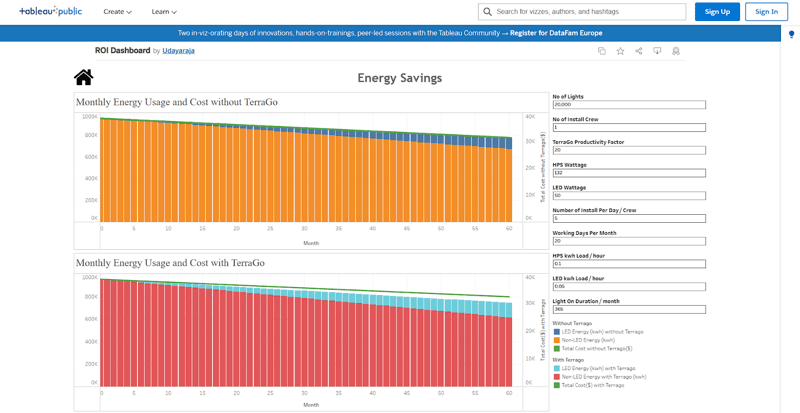The height and width of the screenshot is (413, 800).
Task: Click the data details icon
Action: point(676,51)
